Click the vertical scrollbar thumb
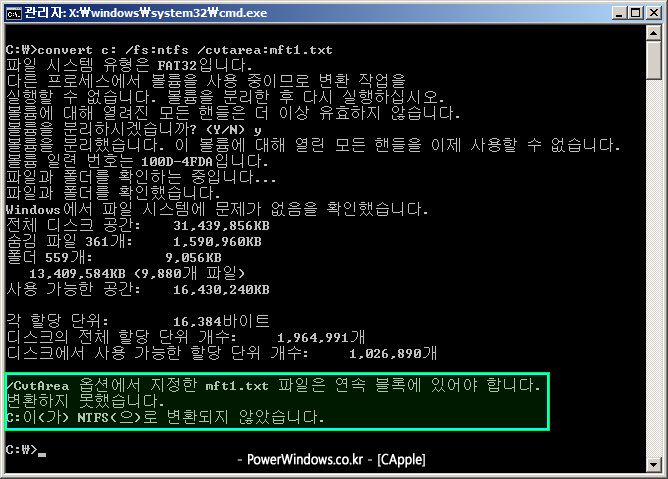This screenshot has height=479, width=668. [654, 60]
